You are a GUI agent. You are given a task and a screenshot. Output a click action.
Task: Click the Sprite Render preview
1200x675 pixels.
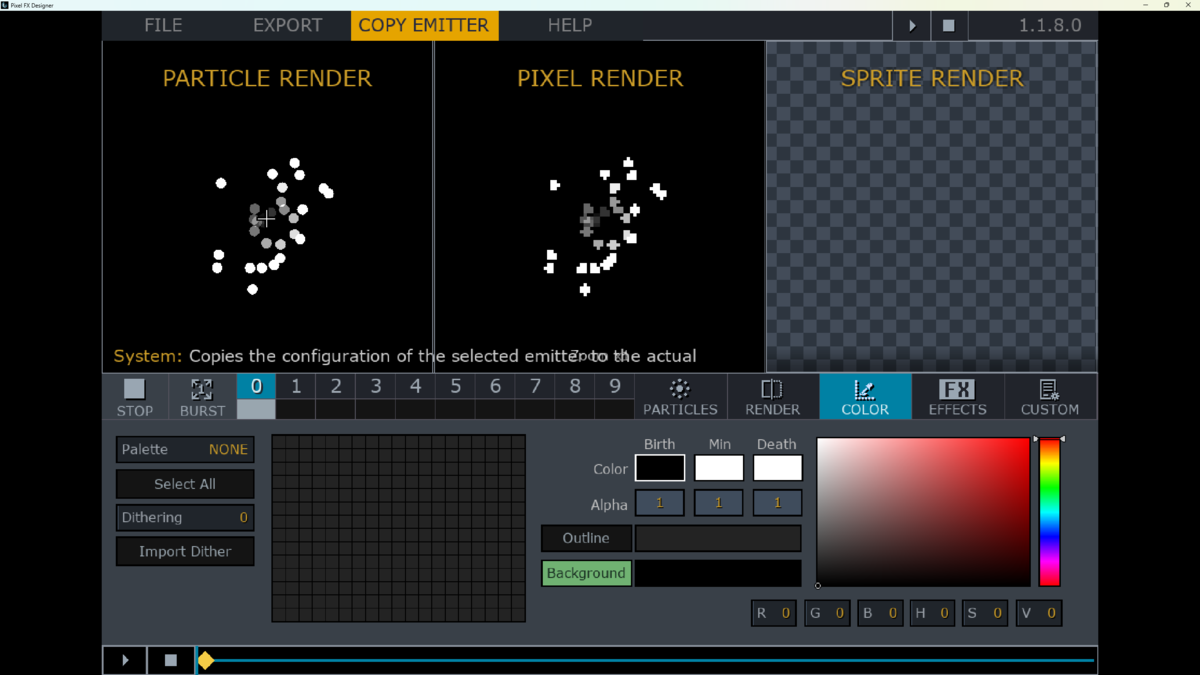tap(931, 207)
